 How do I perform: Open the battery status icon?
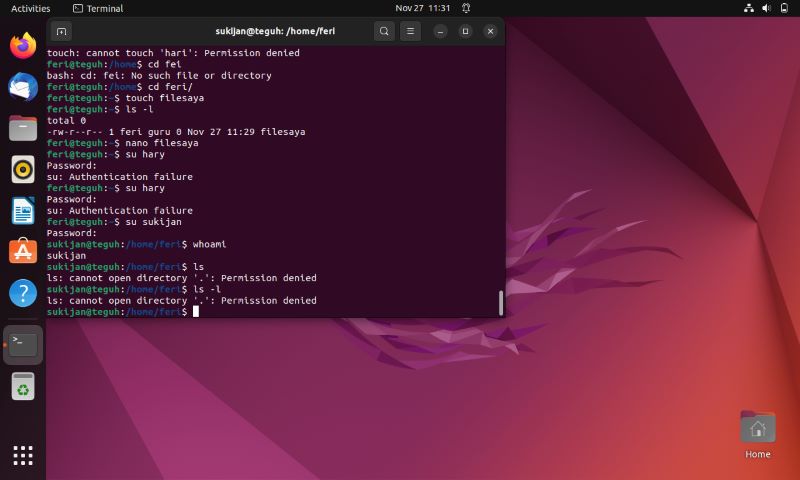coord(784,8)
